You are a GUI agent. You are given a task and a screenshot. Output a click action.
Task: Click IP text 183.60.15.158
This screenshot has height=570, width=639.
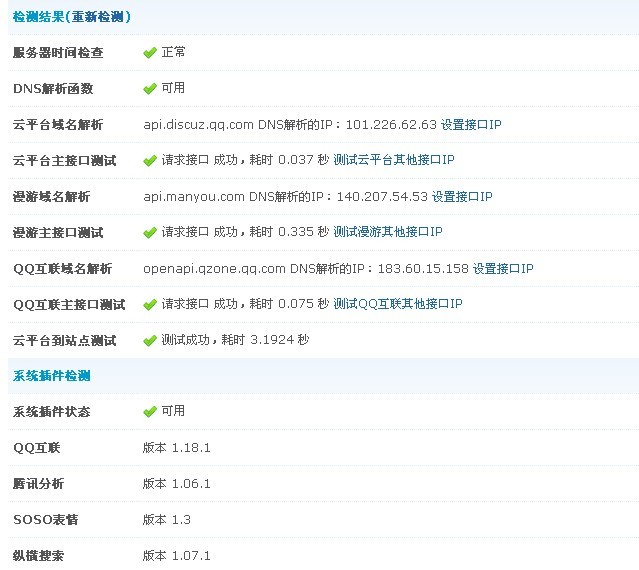click(423, 268)
